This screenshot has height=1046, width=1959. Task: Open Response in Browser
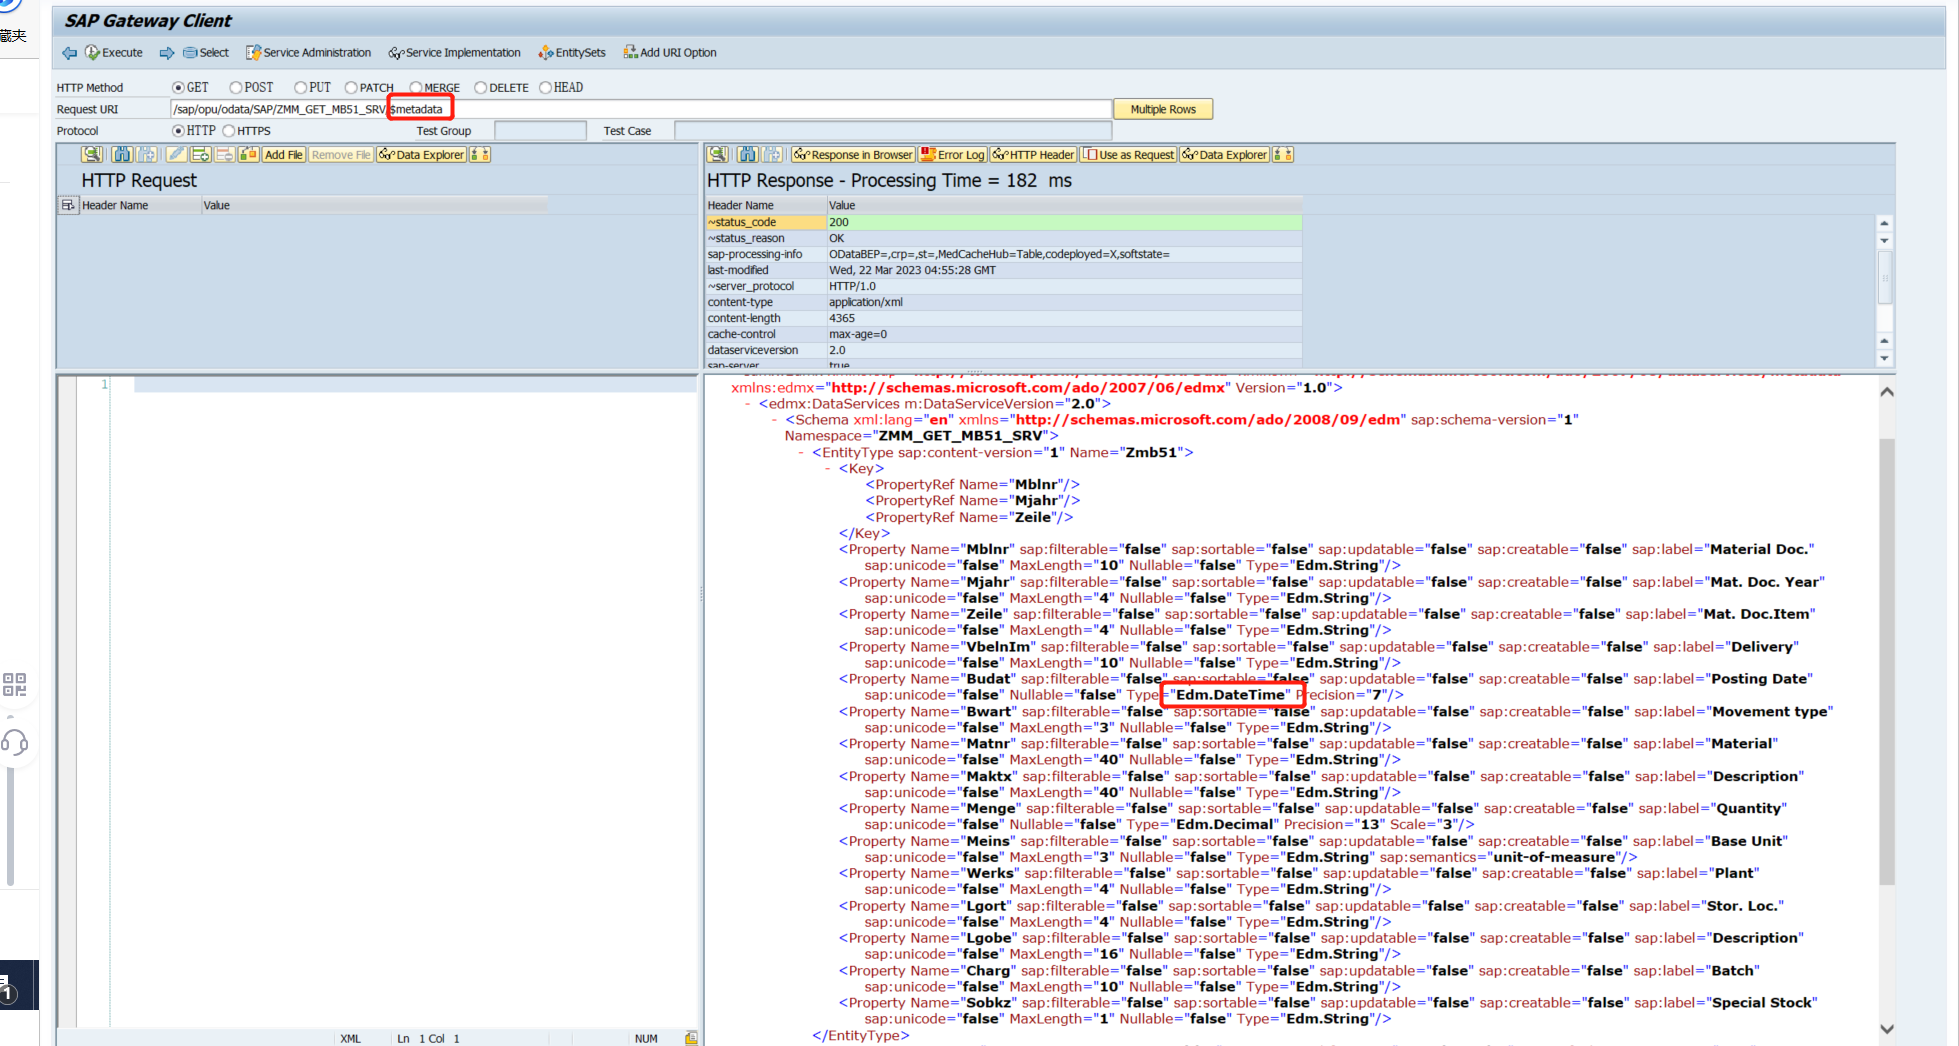[853, 154]
